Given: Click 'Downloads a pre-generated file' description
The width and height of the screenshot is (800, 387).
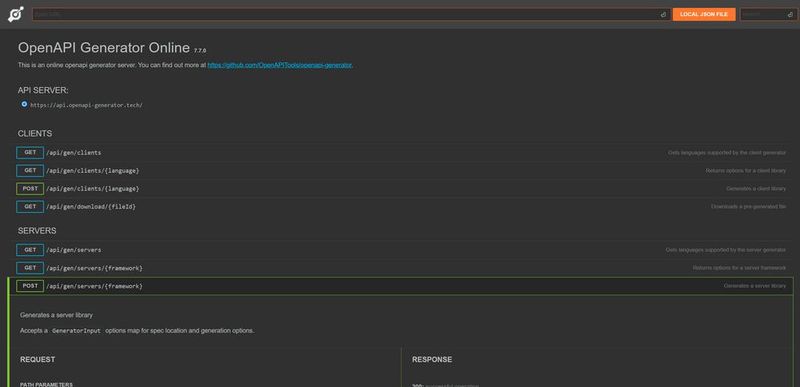Looking at the screenshot, I should tap(748, 207).
